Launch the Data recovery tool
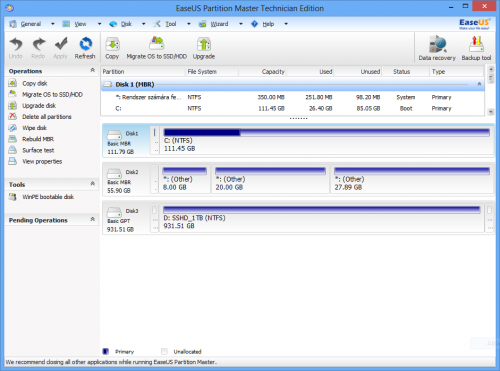This screenshot has height=371, width=500. tap(437, 48)
